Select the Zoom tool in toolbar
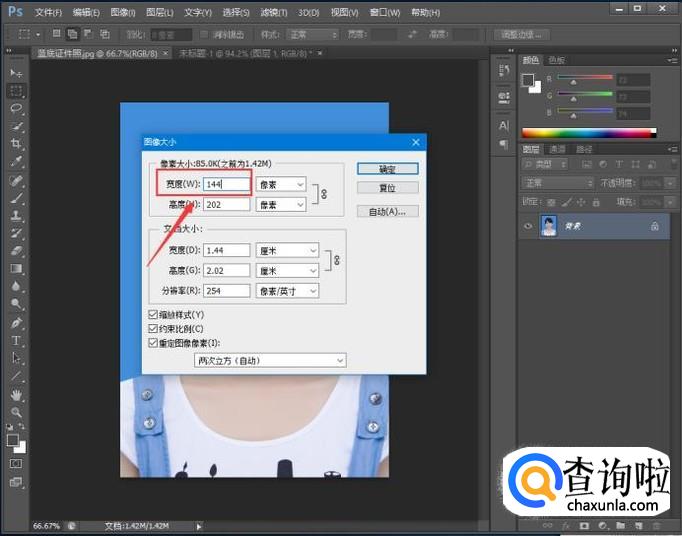Image resolution: width=682 pixels, height=536 pixels. [x=16, y=412]
